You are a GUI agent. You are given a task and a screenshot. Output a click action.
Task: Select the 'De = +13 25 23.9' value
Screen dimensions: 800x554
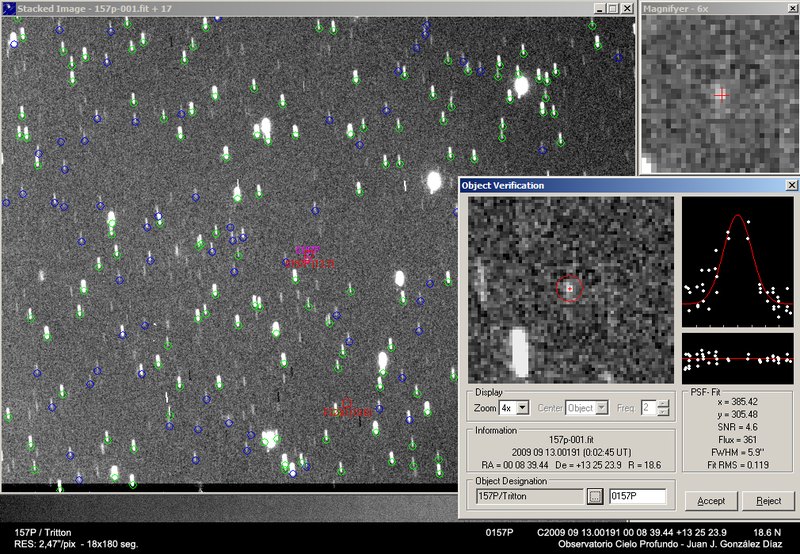click(588, 465)
